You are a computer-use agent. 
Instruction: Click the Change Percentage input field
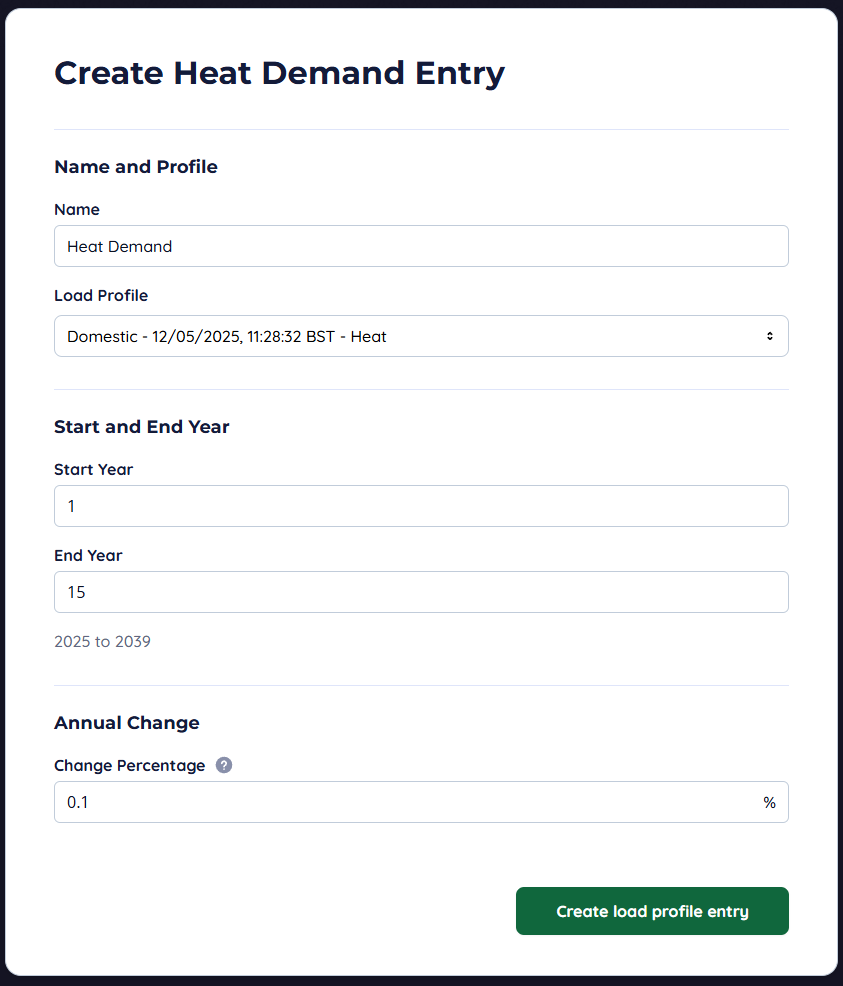tap(400, 802)
